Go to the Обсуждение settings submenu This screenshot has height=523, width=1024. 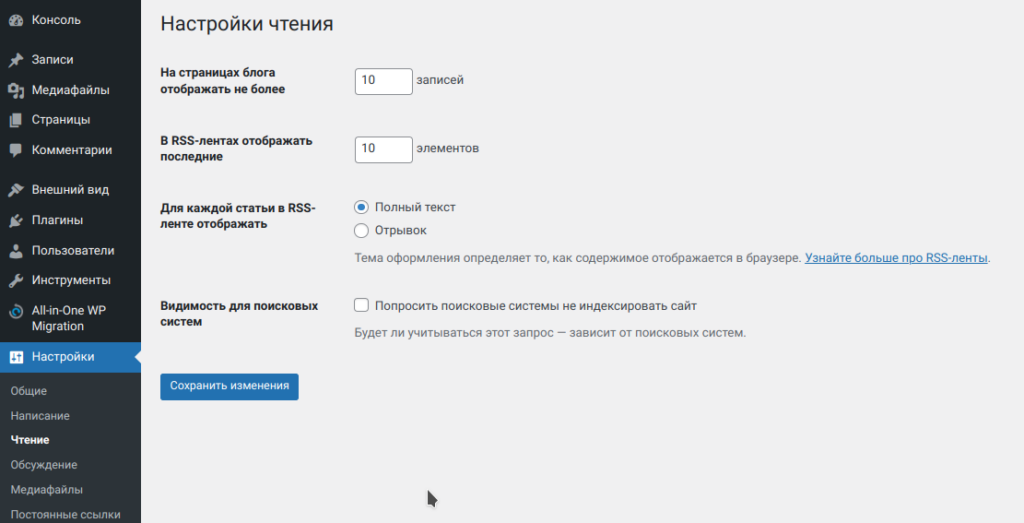click(x=44, y=465)
